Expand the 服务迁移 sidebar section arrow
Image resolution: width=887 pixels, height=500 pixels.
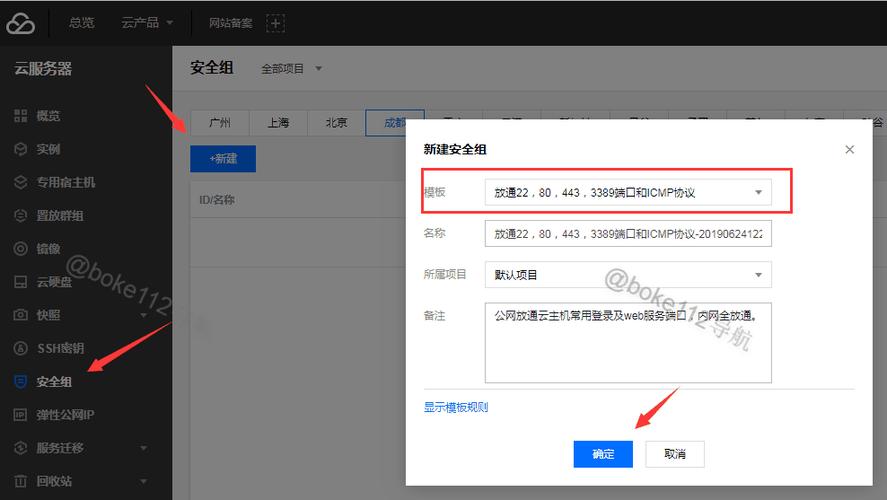pos(144,448)
